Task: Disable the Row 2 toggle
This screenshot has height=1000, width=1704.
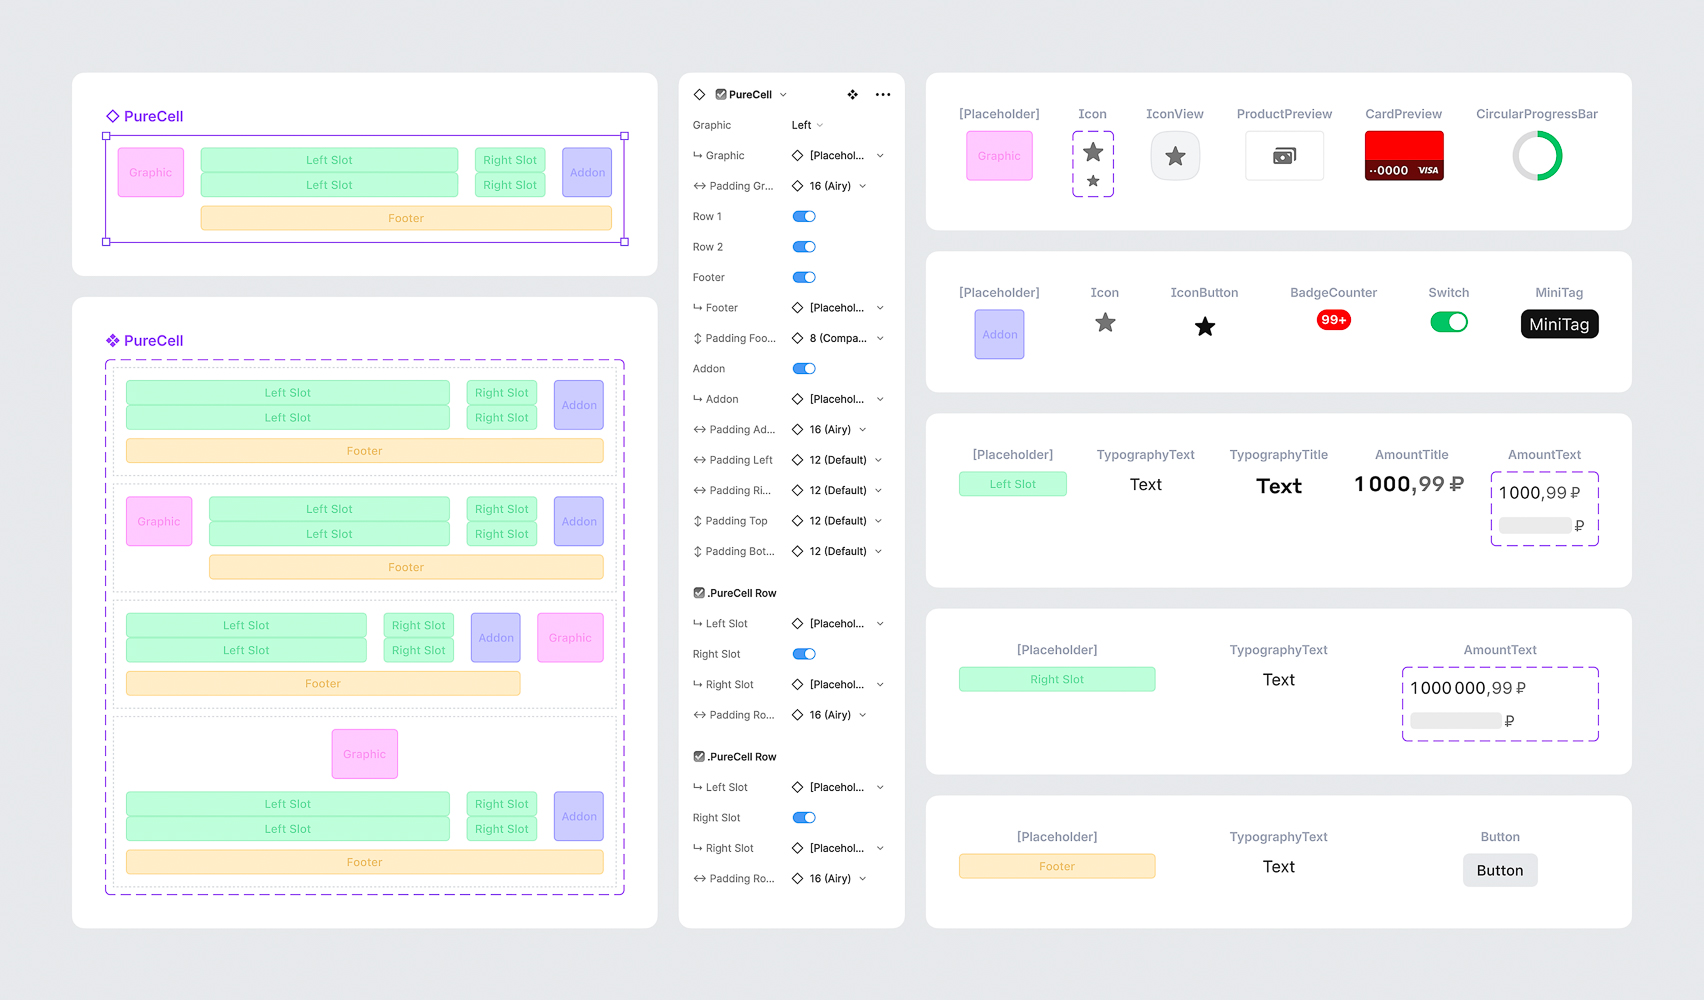Action: point(804,247)
